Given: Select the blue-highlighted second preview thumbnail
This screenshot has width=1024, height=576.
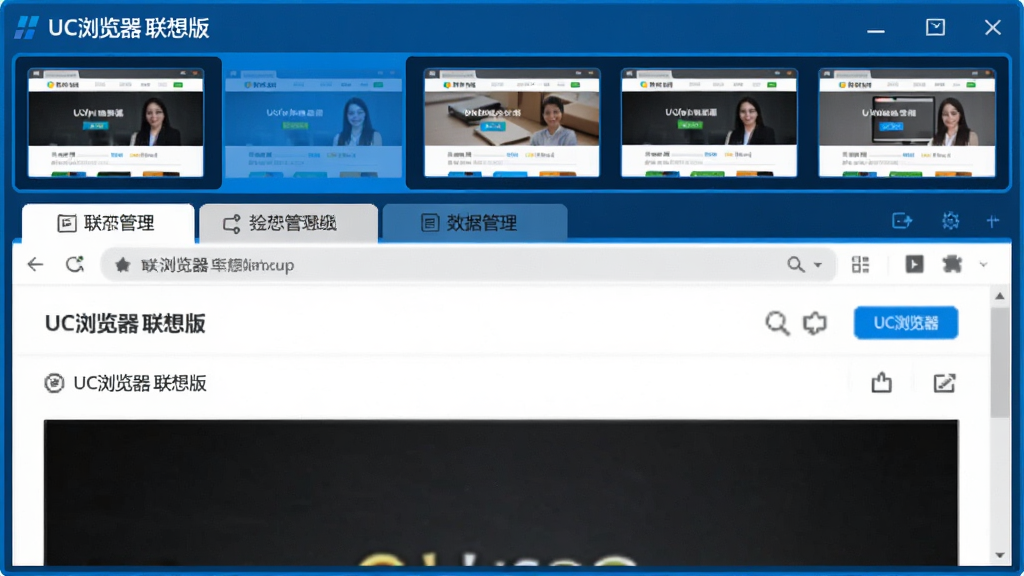Looking at the screenshot, I should (313, 124).
